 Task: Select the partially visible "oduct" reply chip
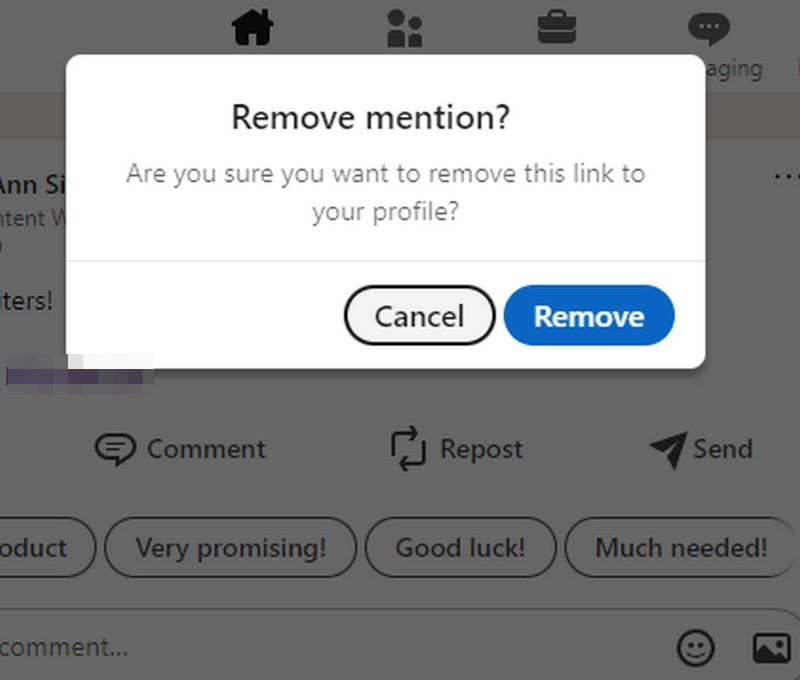point(40,548)
